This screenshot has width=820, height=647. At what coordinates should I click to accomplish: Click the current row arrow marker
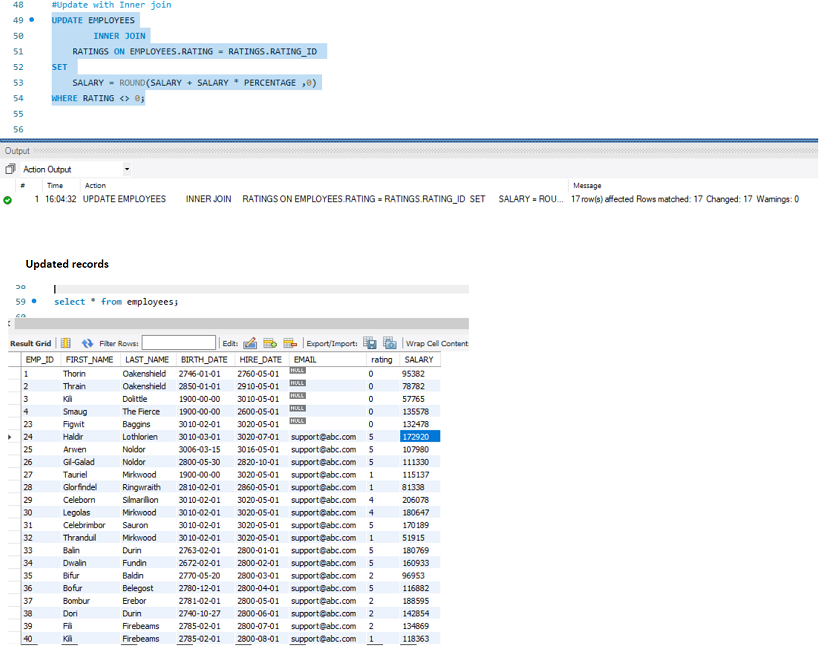9,437
